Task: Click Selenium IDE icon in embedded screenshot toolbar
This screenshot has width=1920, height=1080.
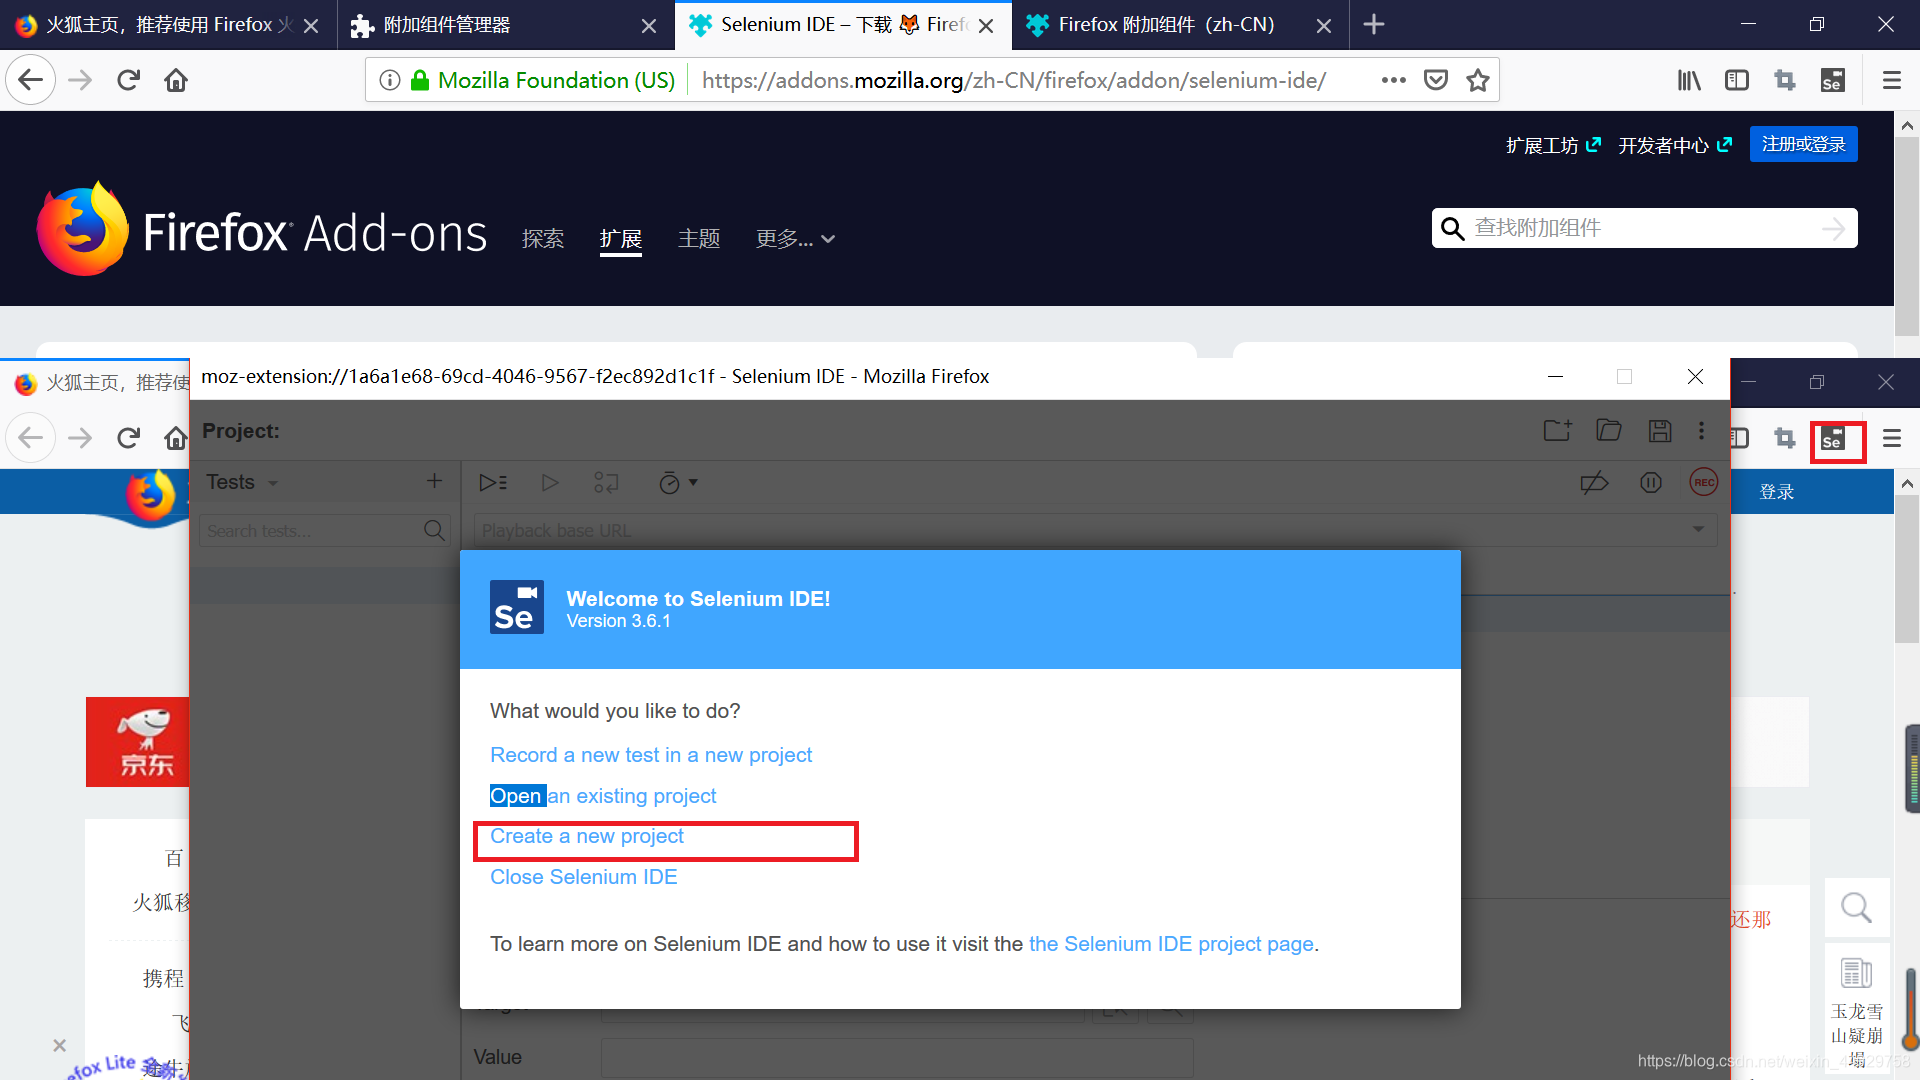Action: pos(1833,439)
